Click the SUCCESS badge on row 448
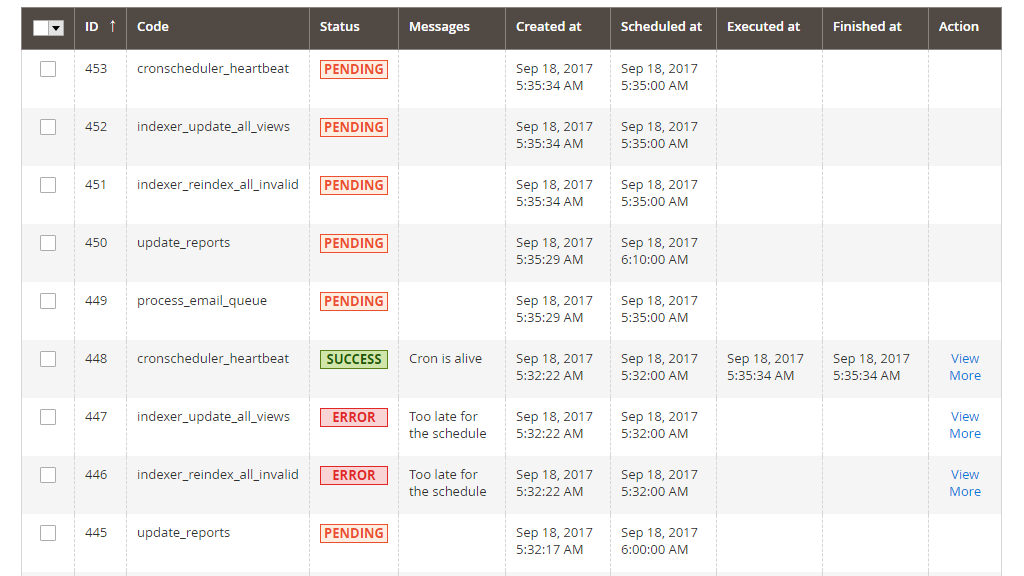1024x576 pixels. pyautogui.click(x=353, y=359)
